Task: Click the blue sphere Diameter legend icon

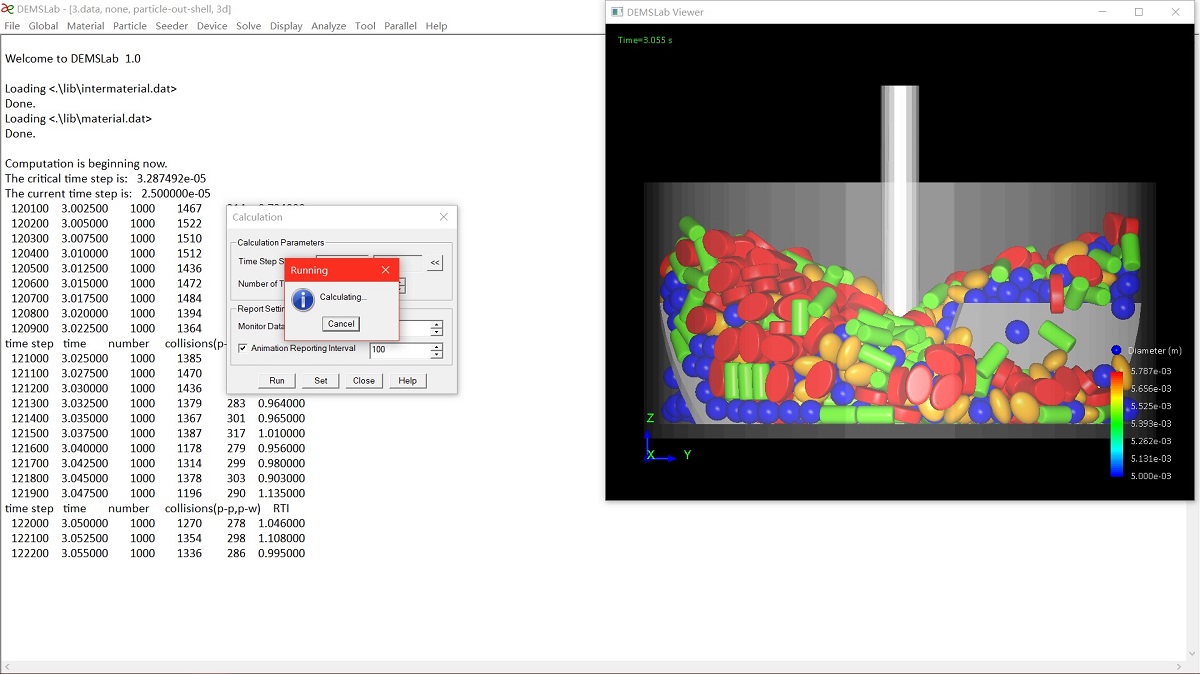Action: [x=1116, y=350]
